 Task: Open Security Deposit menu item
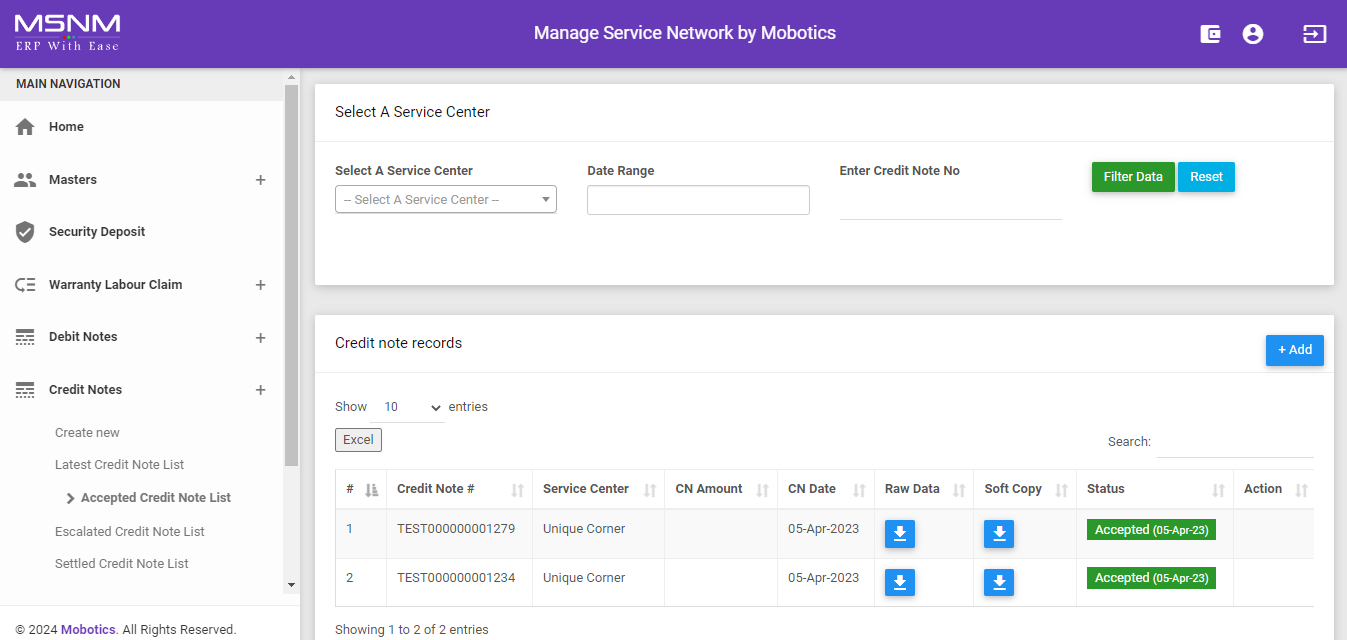pyautogui.click(x=97, y=232)
